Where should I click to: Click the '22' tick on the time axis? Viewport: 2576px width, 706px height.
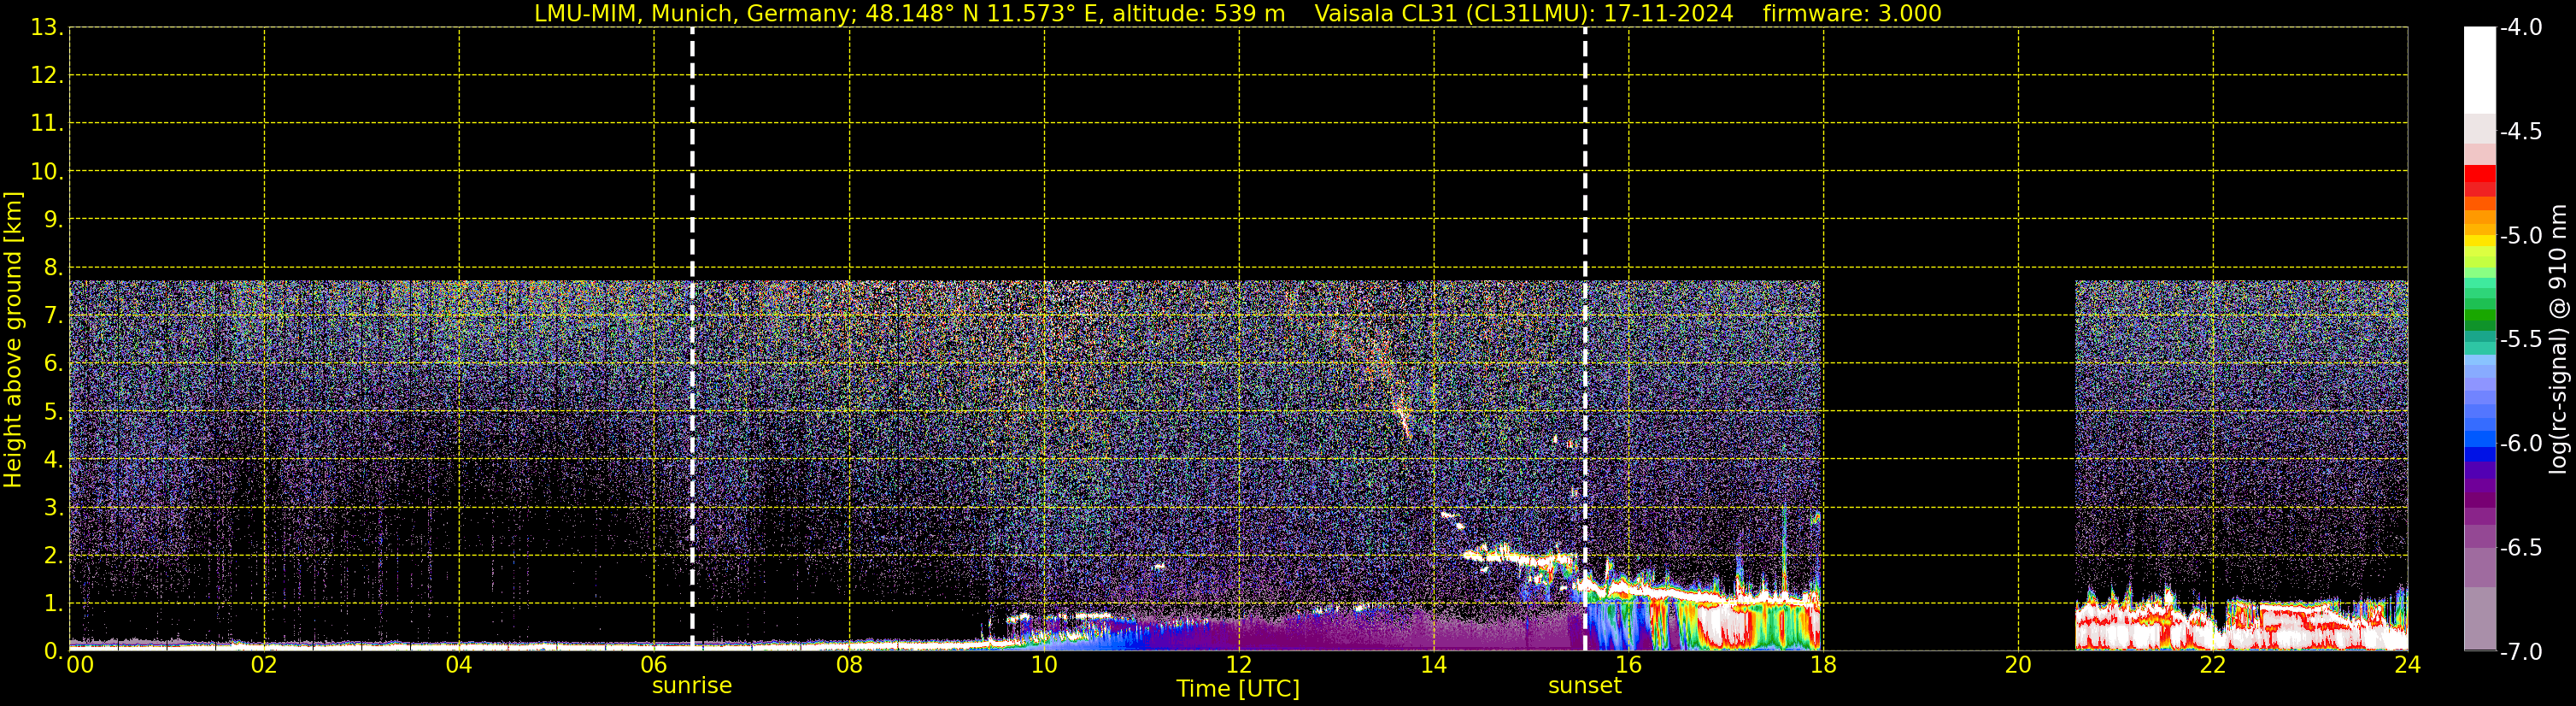[x=2213, y=665]
